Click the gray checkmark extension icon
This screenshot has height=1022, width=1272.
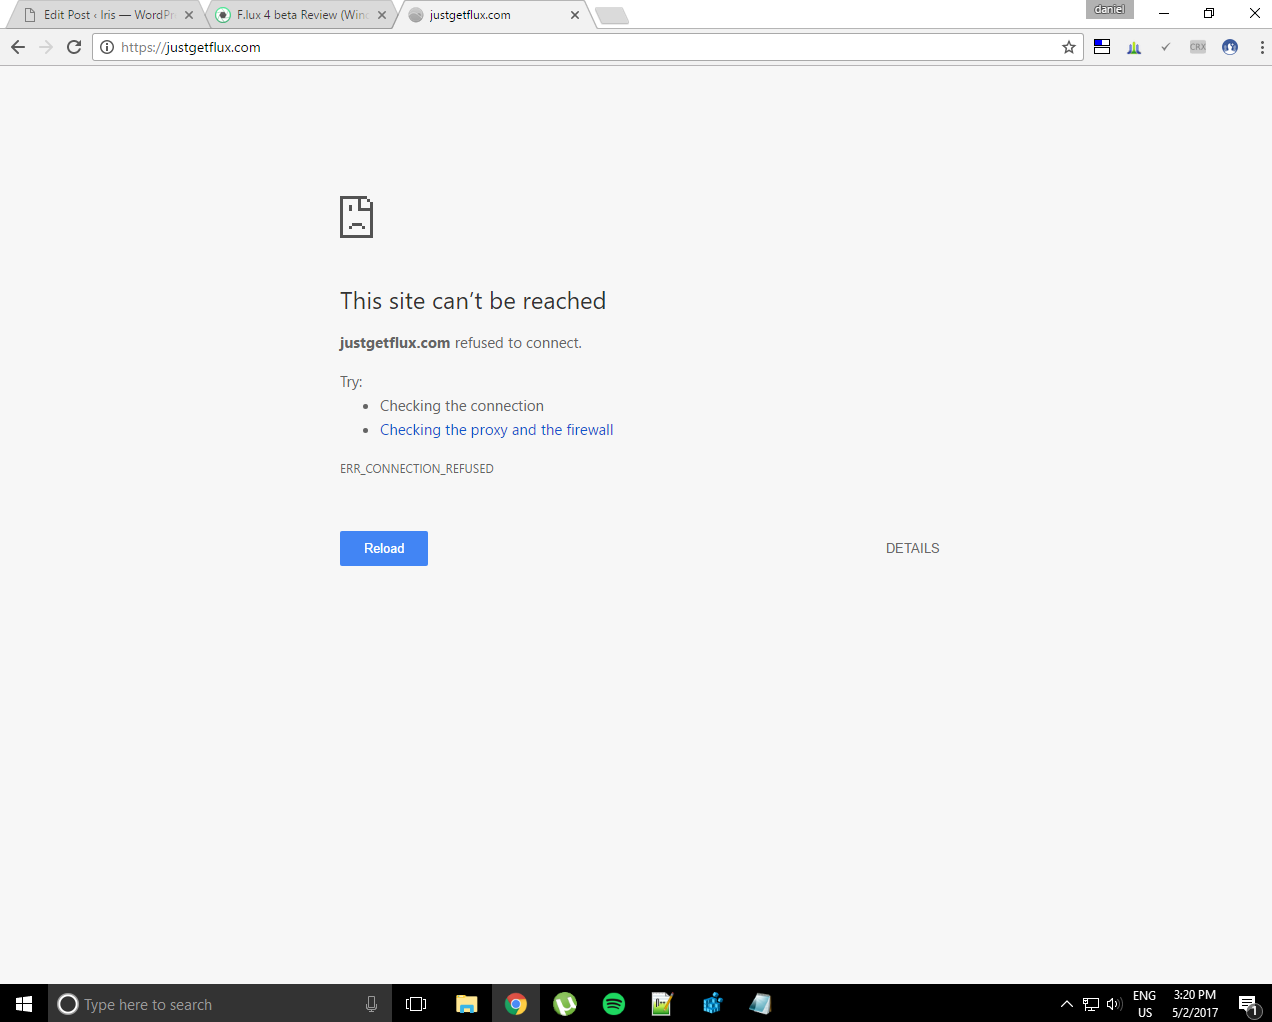pos(1166,47)
